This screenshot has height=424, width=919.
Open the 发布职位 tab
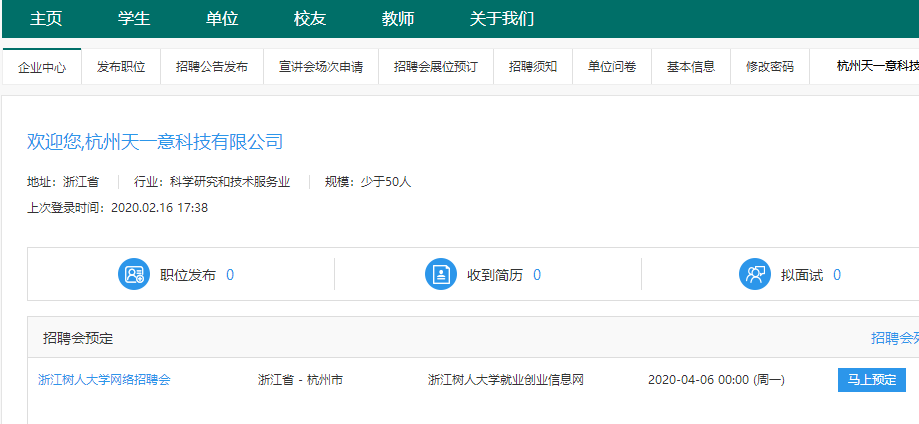coord(121,67)
